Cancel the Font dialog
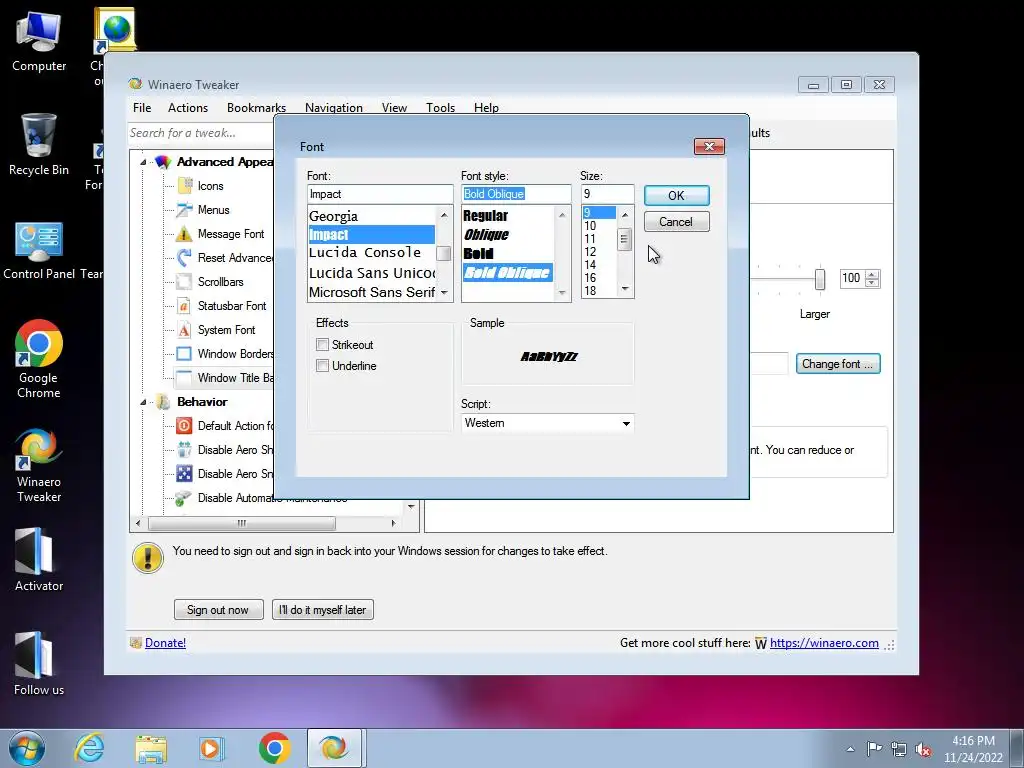The image size is (1024, 768). [x=677, y=222]
